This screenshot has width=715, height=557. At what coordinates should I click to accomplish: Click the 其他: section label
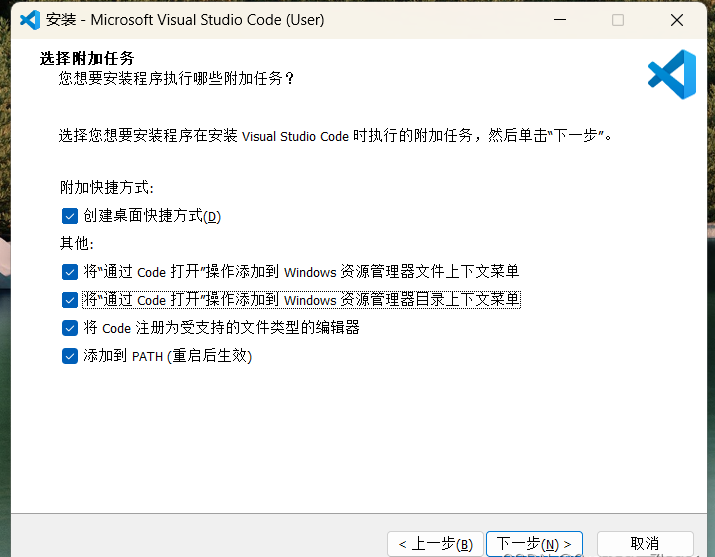point(77,243)
